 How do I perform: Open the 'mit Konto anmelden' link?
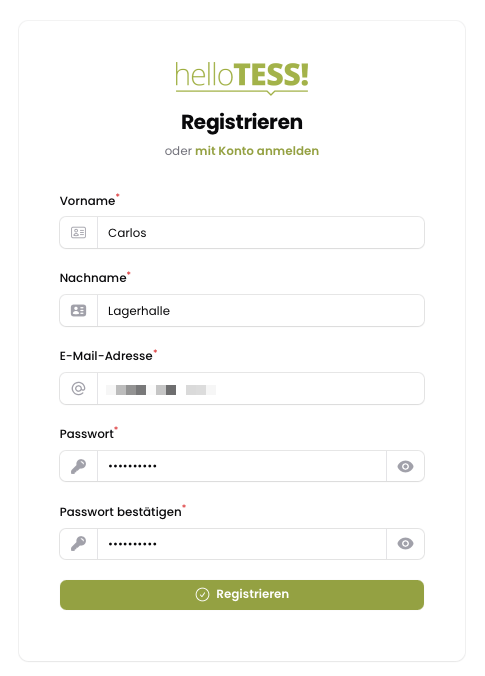[x=257, y=151]
